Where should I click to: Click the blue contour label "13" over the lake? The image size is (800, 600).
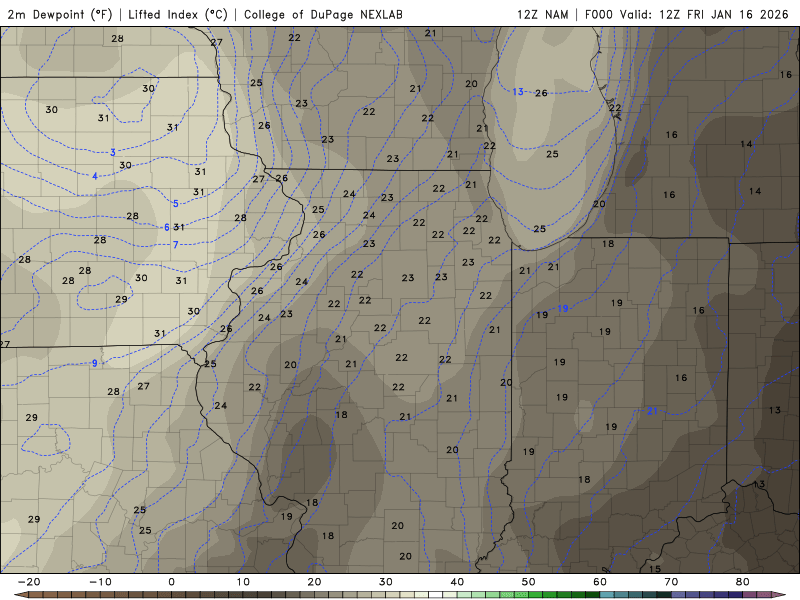point(518,92)
